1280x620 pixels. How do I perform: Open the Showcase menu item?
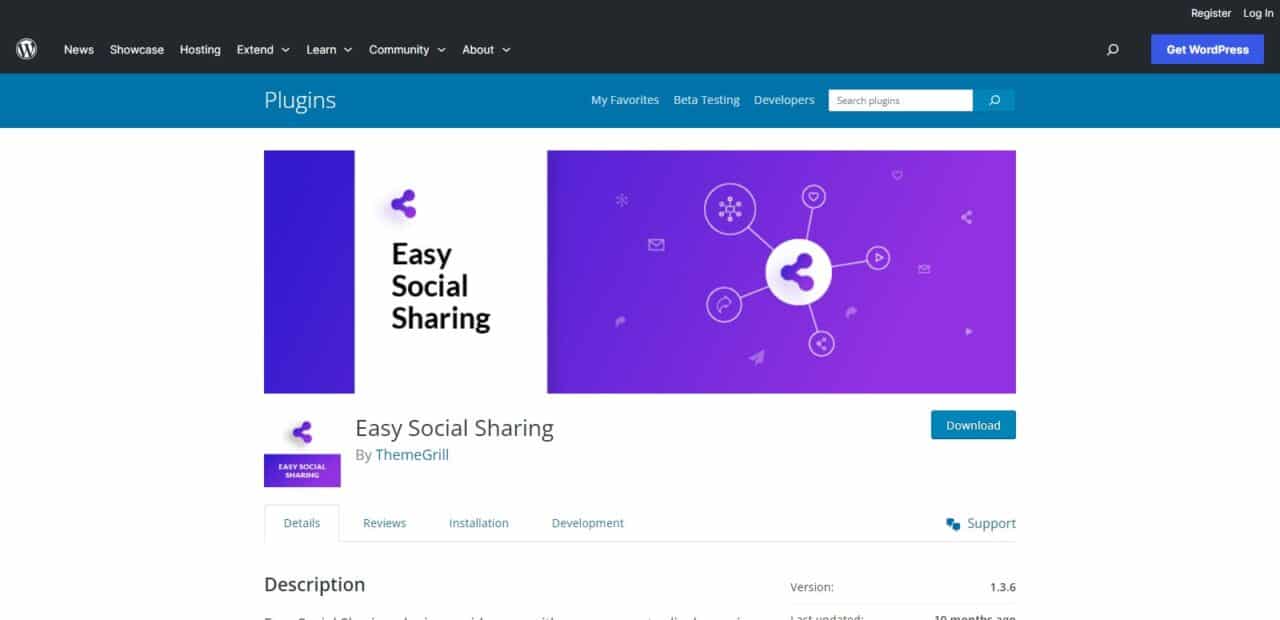click(137, 49)
